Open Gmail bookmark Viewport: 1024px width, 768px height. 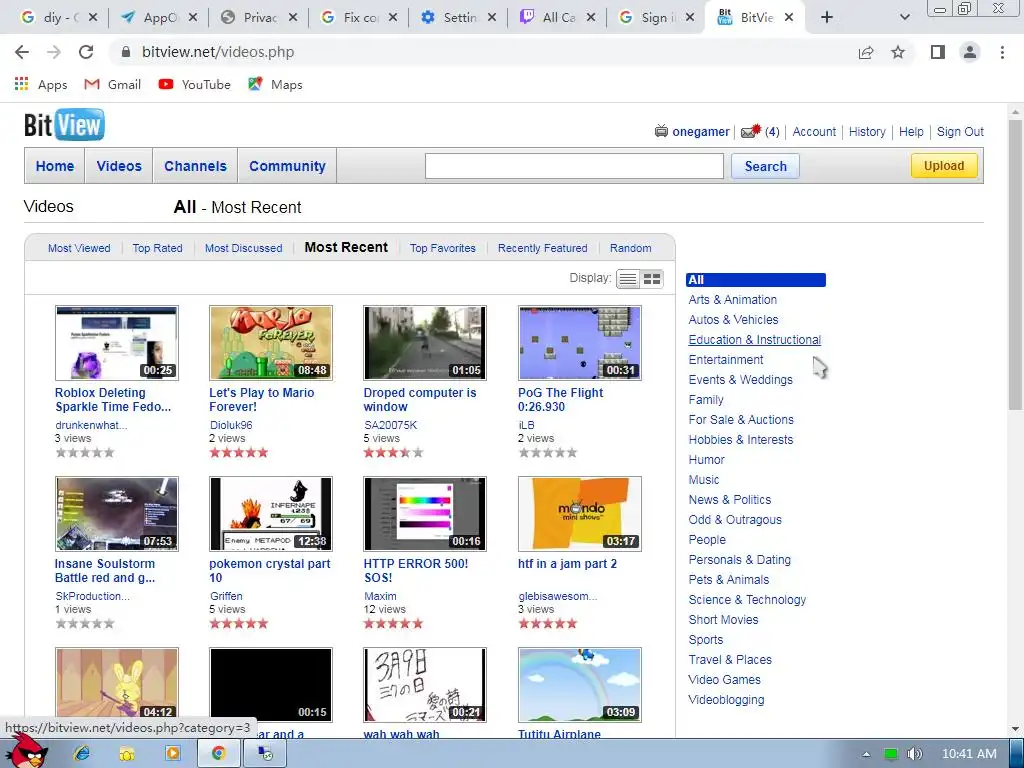(112, 84)
